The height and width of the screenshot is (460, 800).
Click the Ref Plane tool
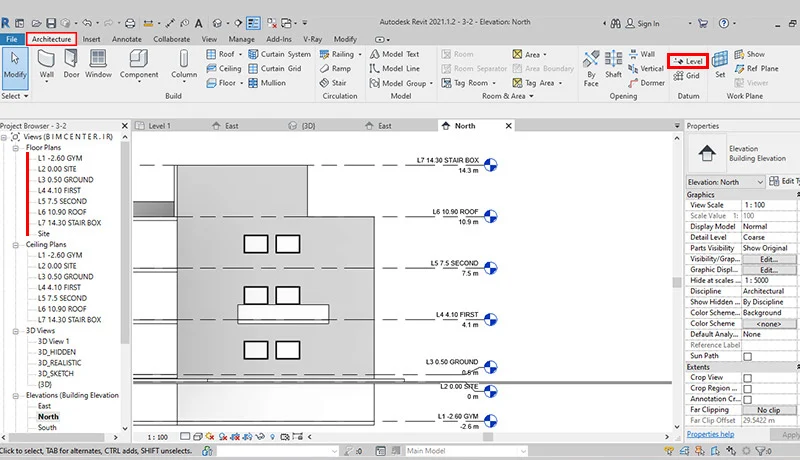point(756,68)
